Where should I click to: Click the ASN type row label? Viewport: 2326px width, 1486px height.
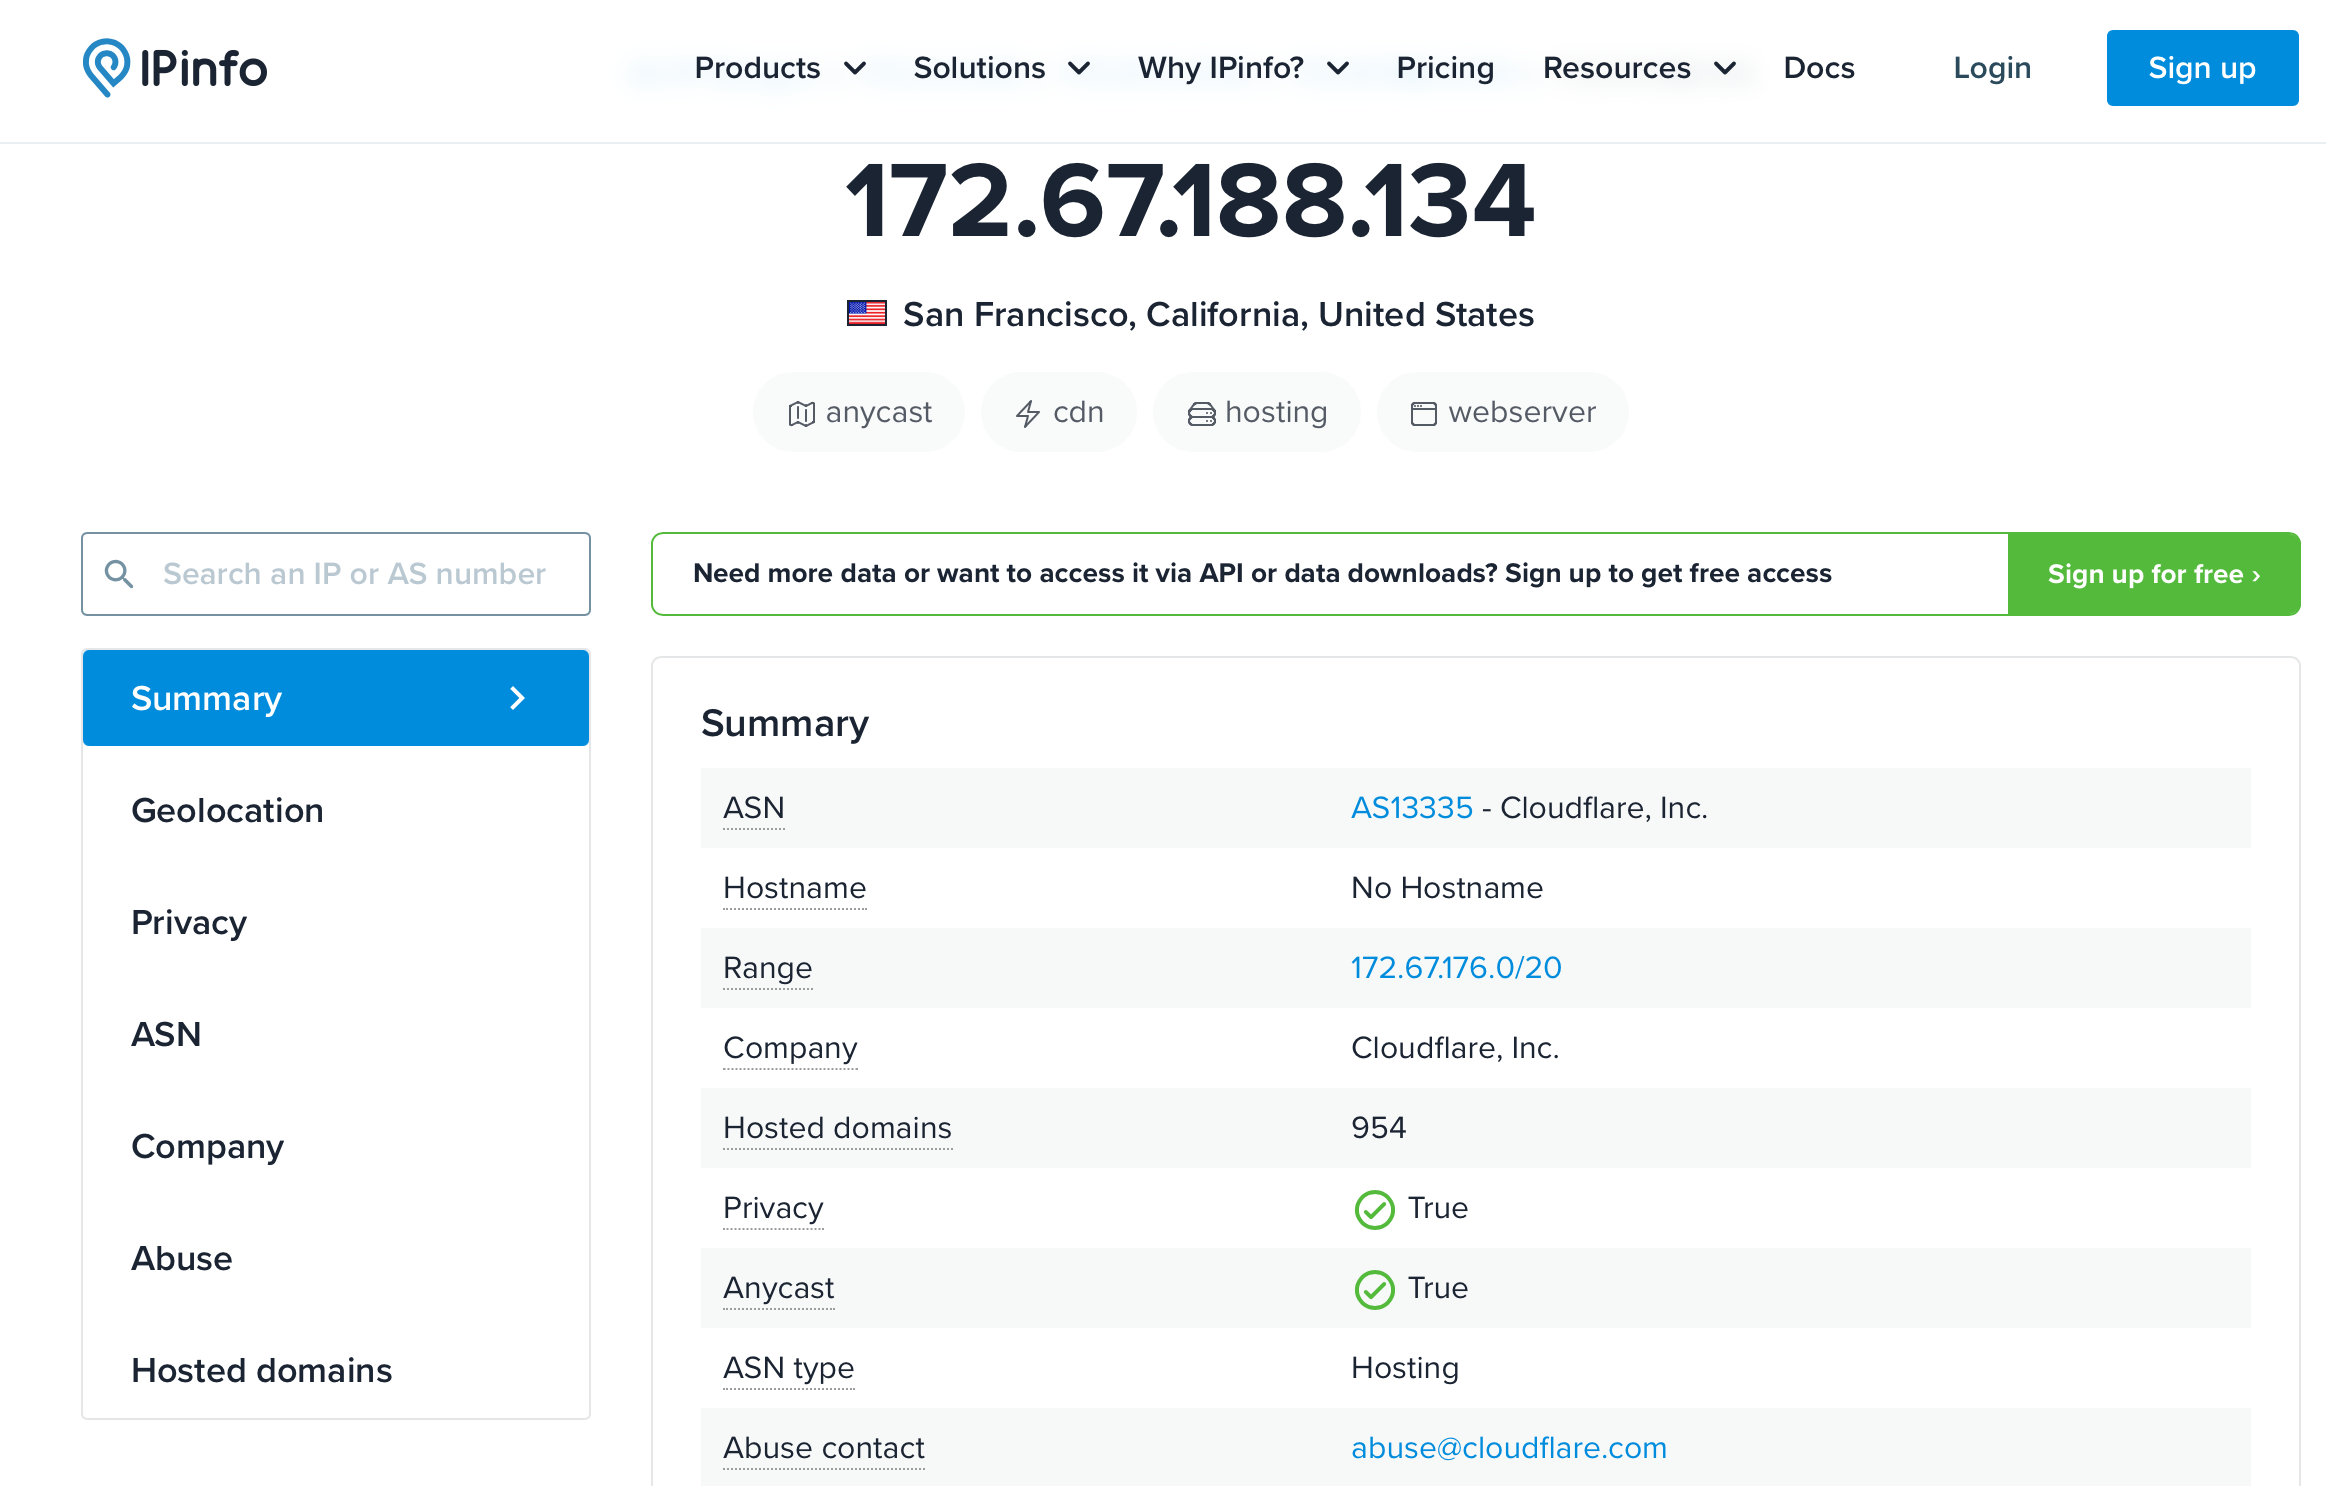click(789, 1368)
